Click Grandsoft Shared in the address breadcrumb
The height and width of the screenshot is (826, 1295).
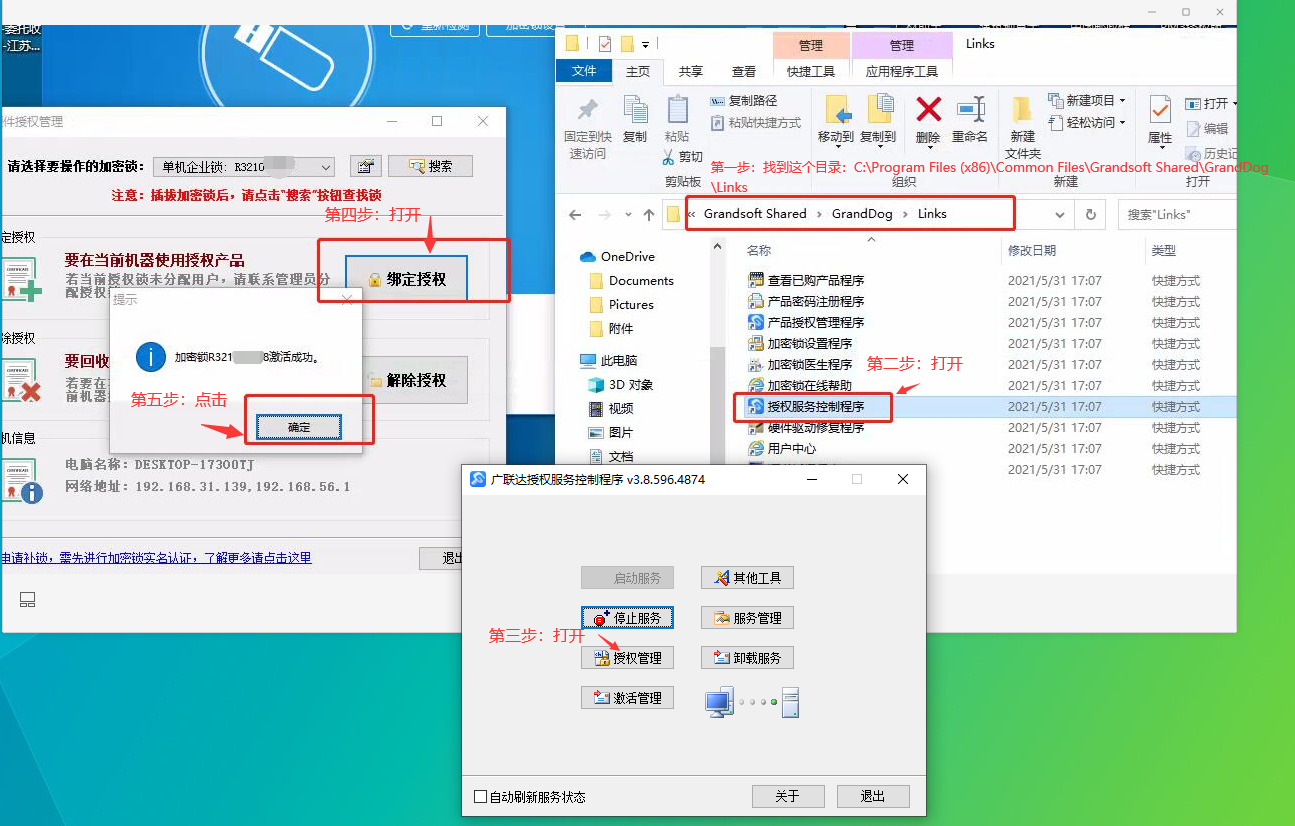pyautogui.click(x=755, y=214)
